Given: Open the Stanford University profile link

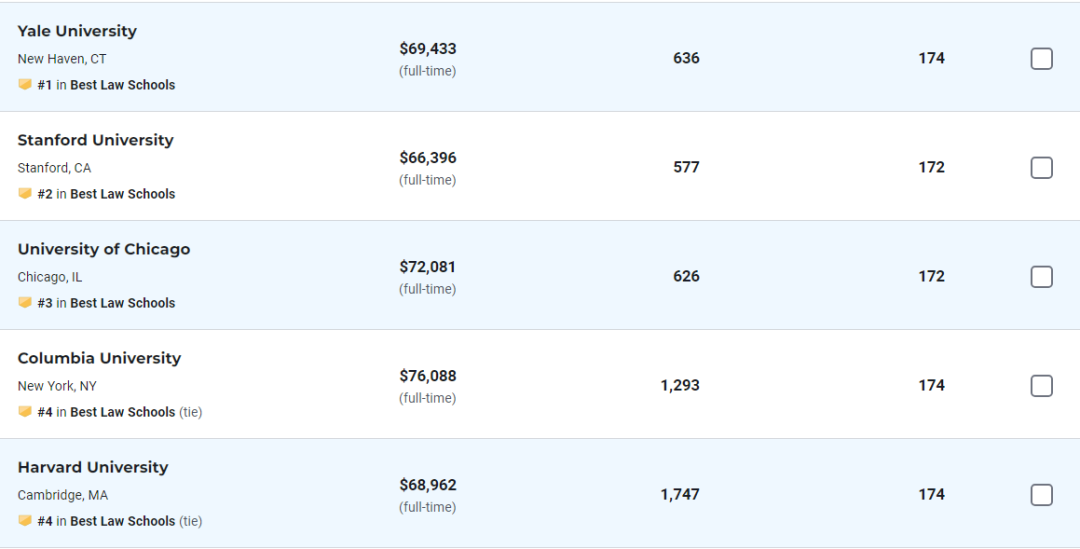Looking at the screenshot, I should coord(96,140).
